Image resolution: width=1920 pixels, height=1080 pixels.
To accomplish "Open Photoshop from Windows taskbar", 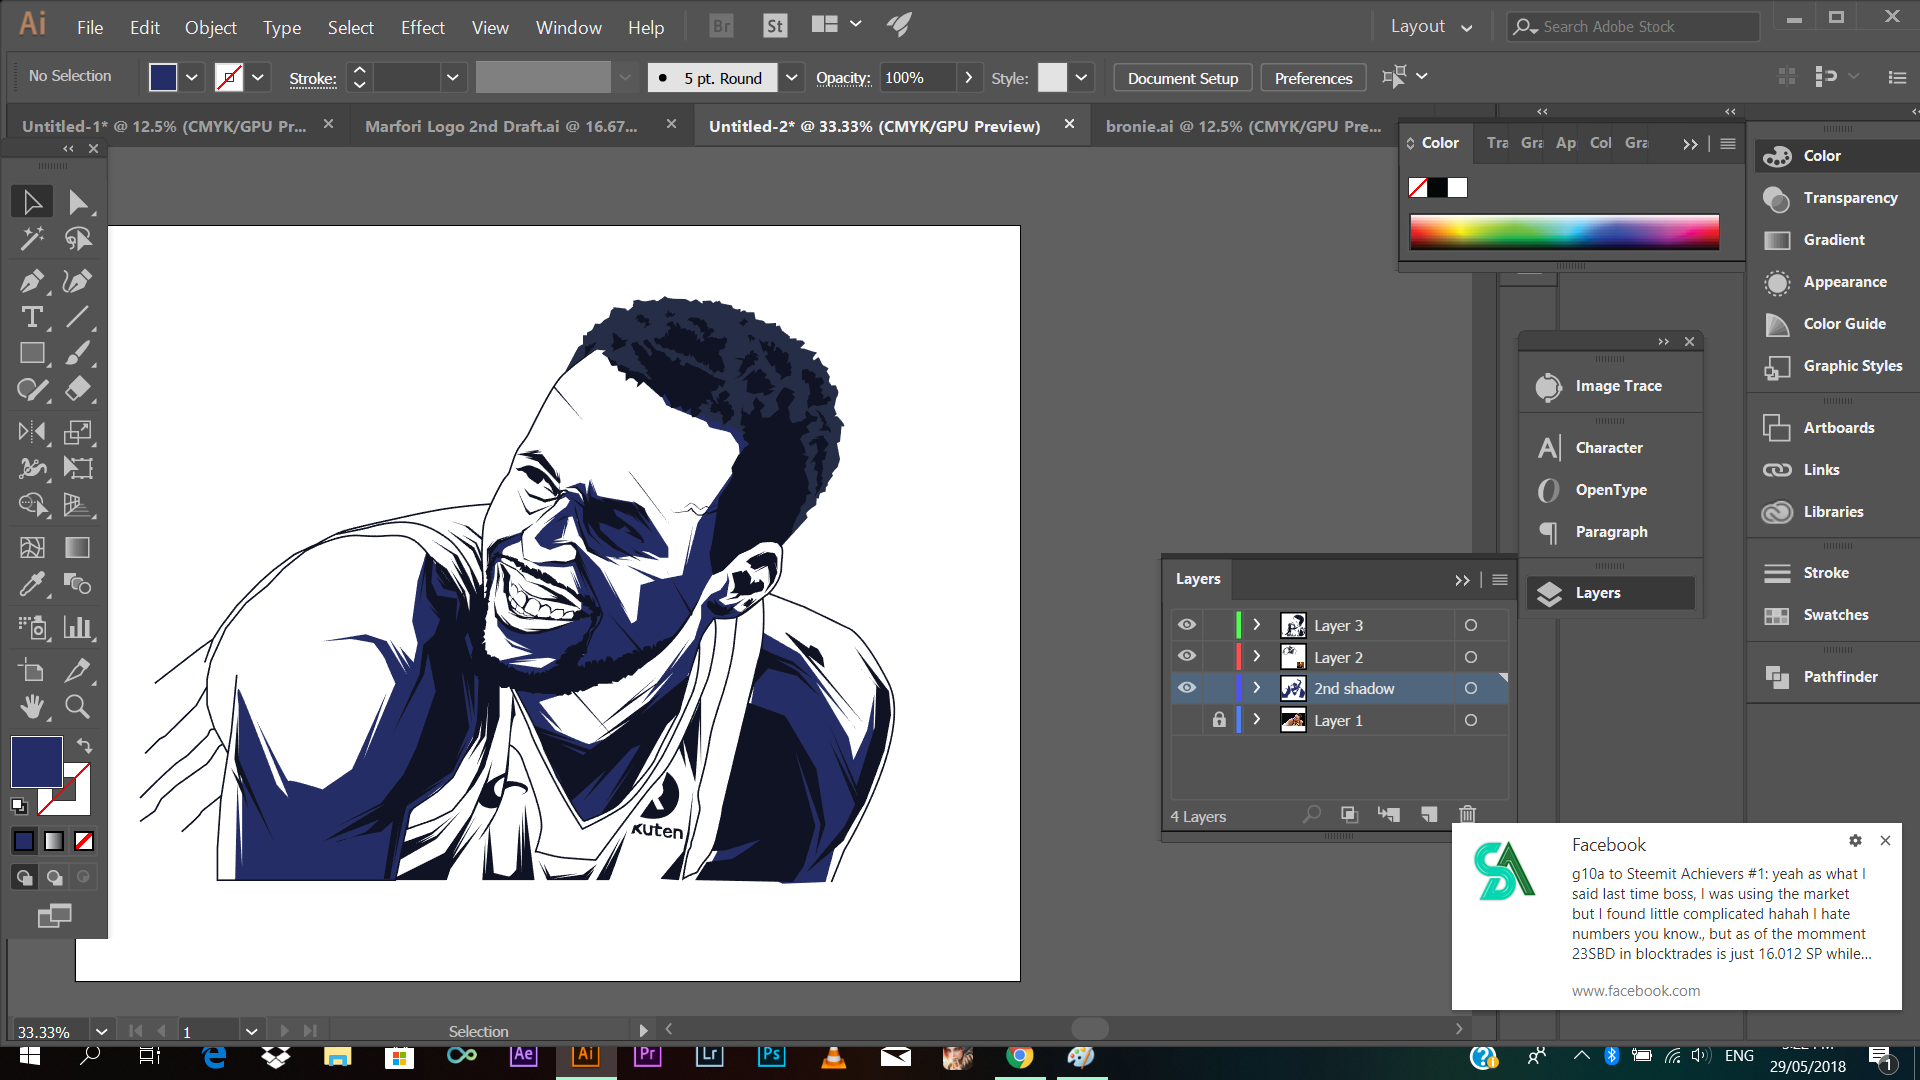I will click(771, 1056).
